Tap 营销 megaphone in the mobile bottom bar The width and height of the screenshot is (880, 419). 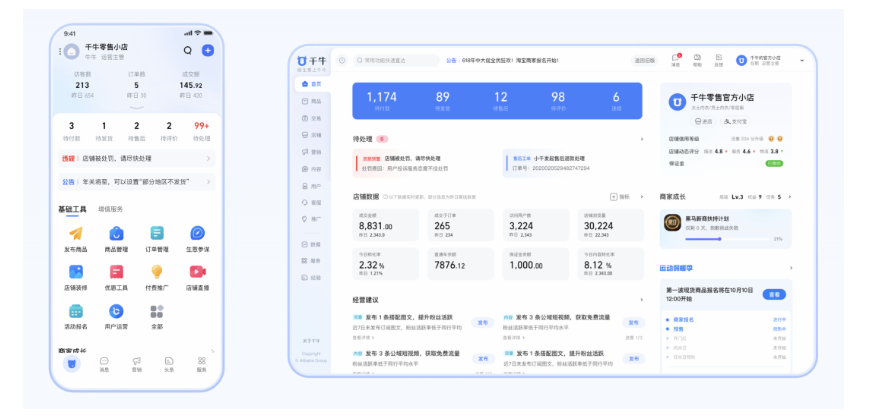click(136, 365)
